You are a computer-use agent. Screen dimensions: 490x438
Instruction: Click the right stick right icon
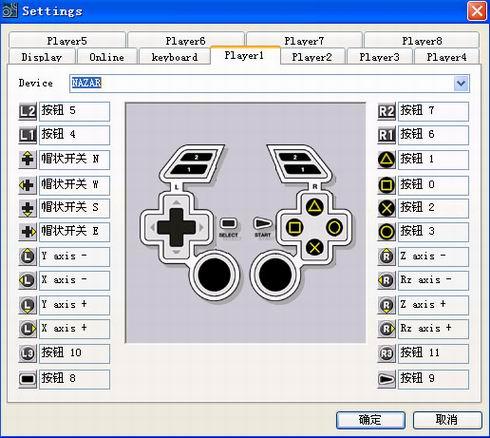pos(387,329)
